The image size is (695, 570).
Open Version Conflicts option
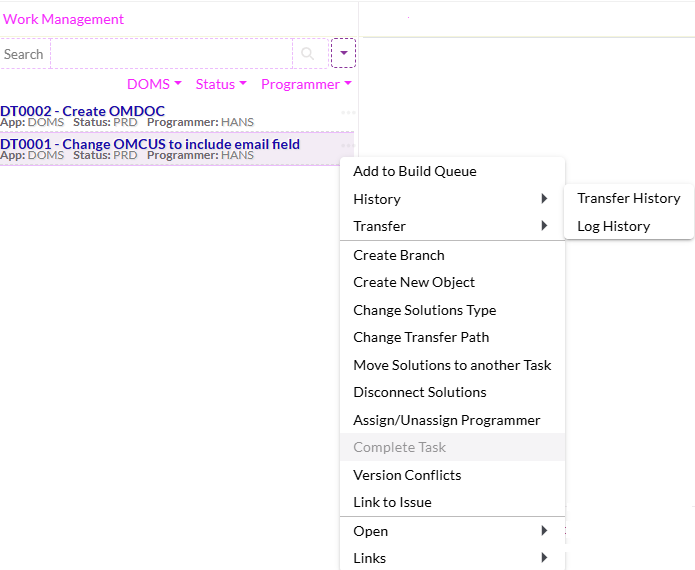tap(407, 475)
